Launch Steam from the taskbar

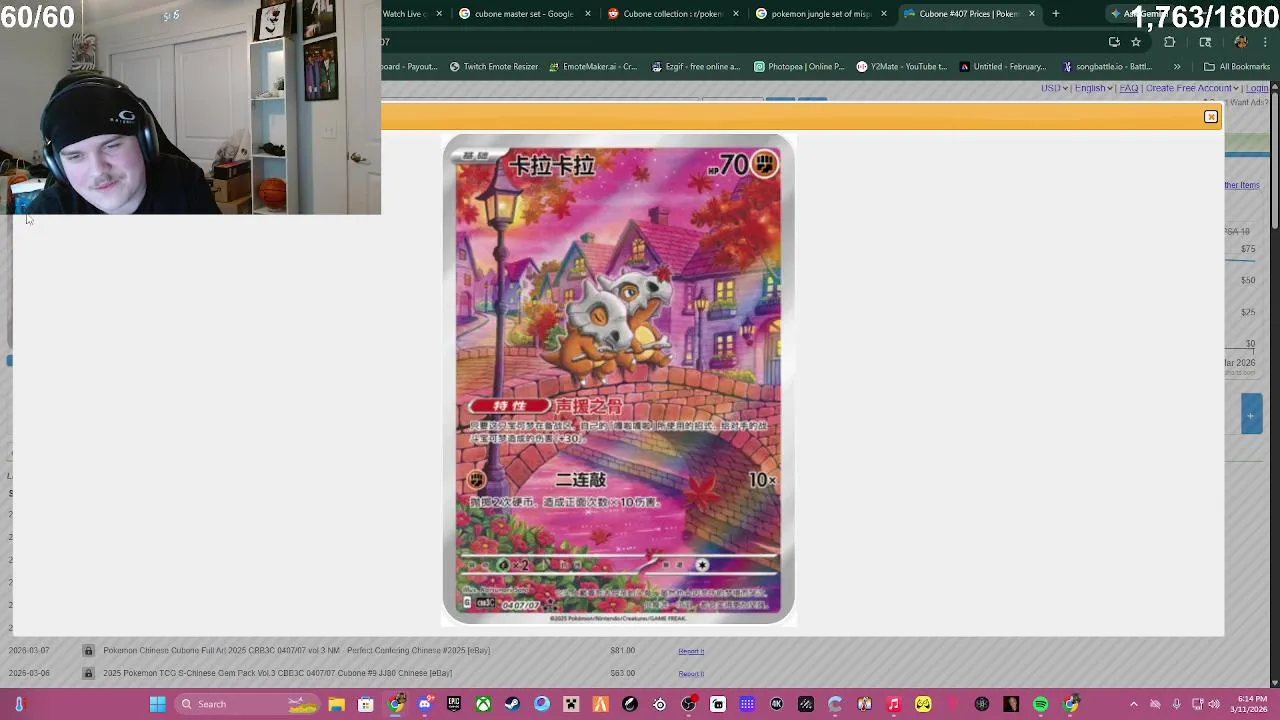(x=513, y=704)
